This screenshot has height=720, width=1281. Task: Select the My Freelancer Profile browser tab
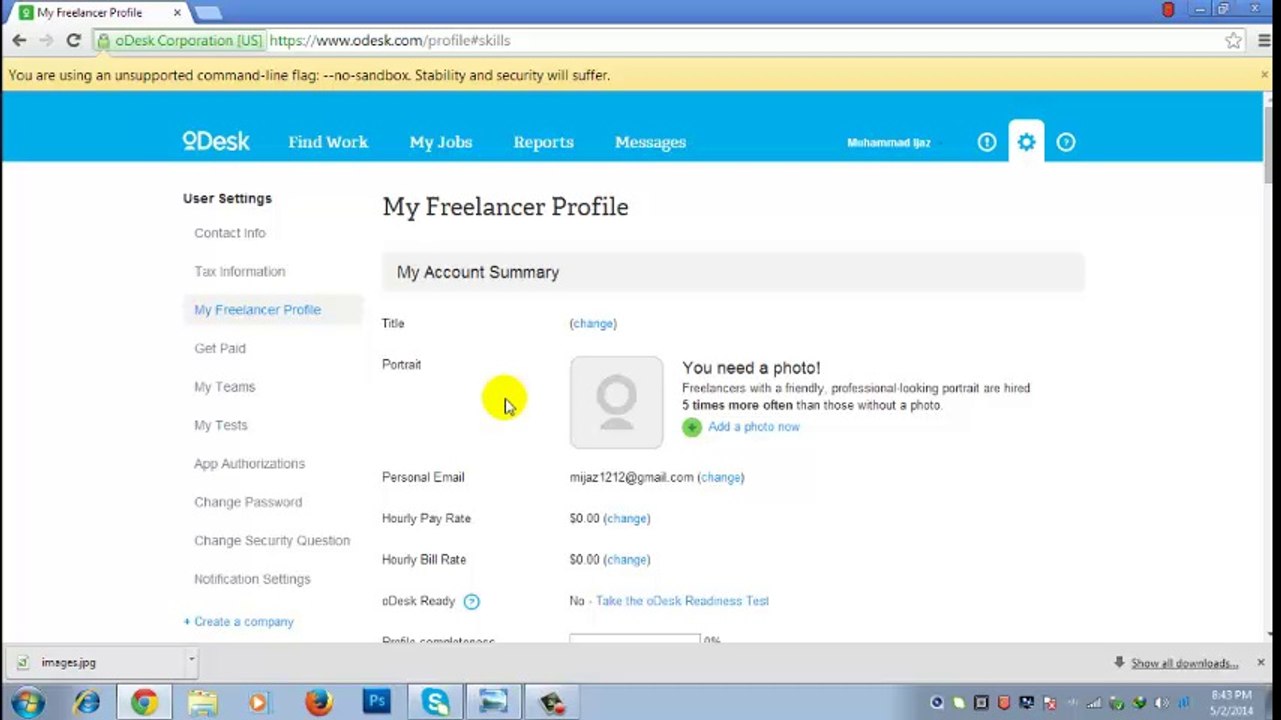click(98, 13)
